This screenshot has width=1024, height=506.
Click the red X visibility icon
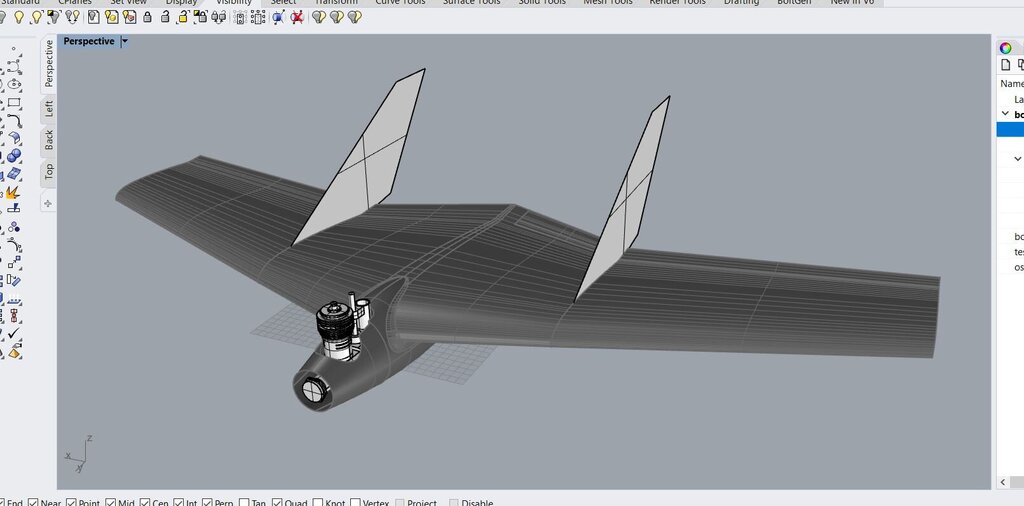click(297, 17)
